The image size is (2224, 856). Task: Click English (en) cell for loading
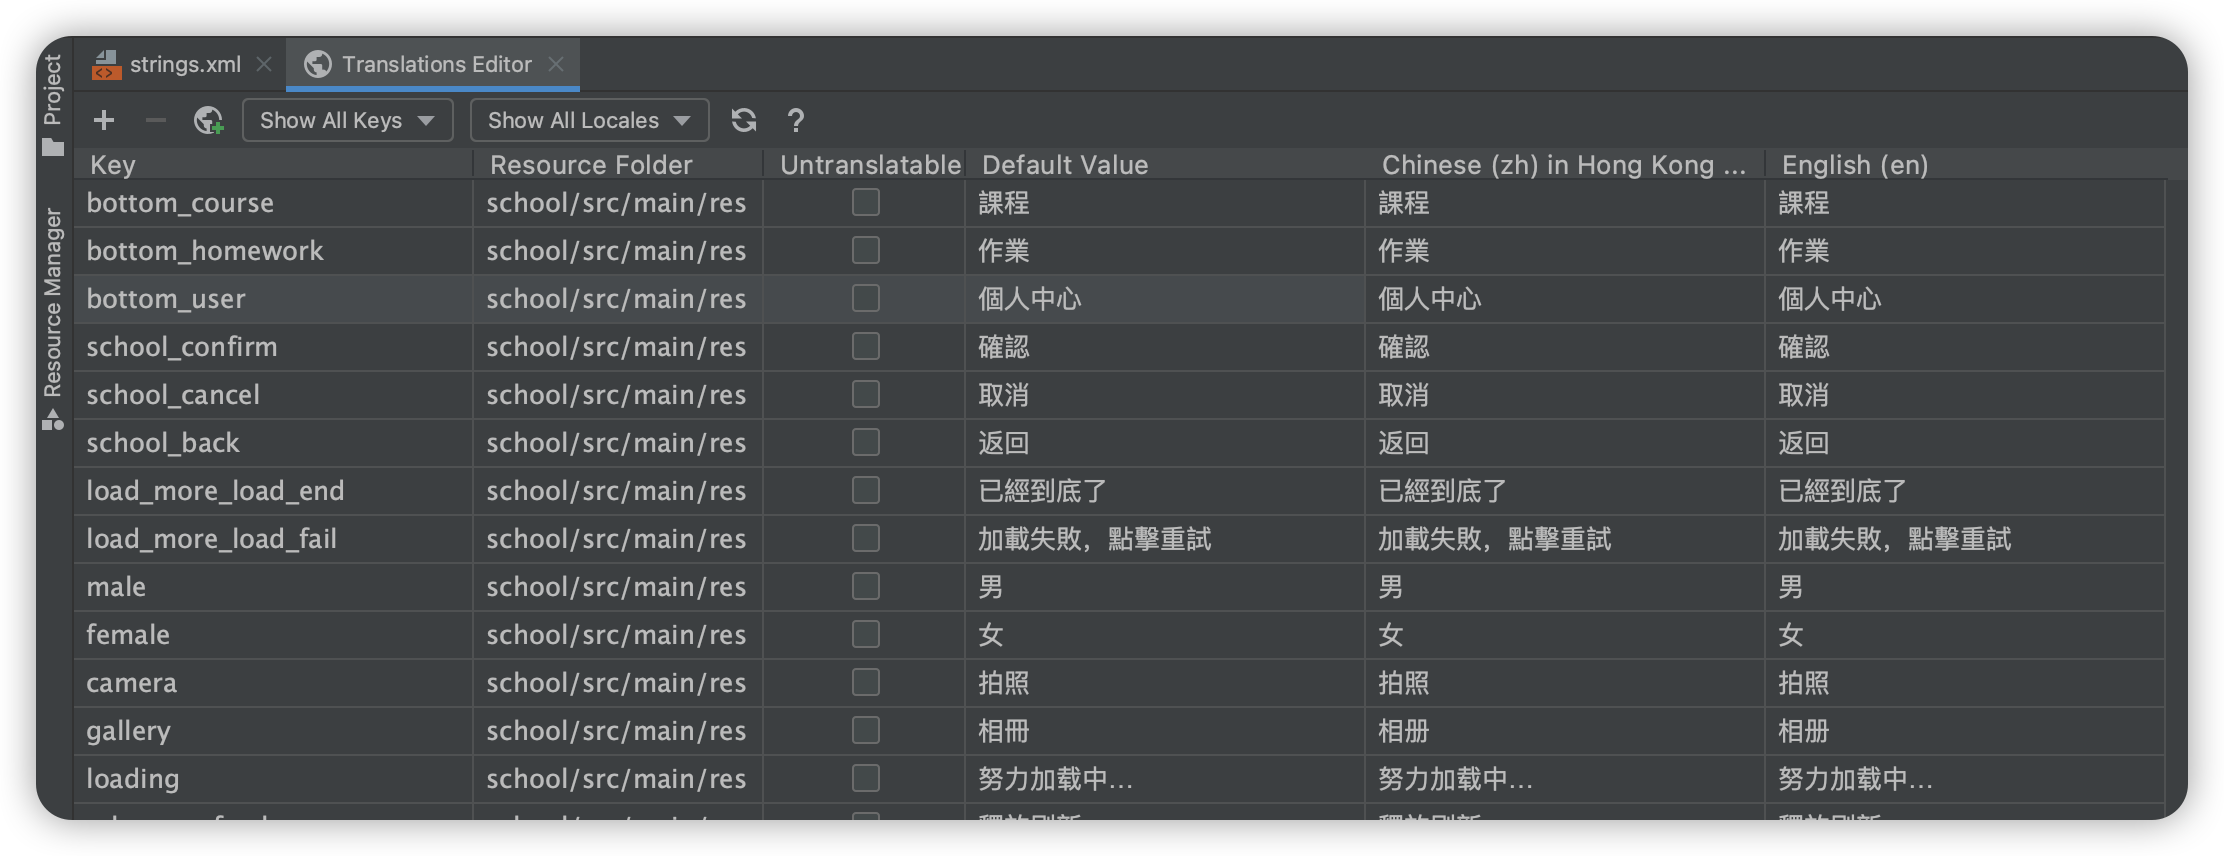1966,779
